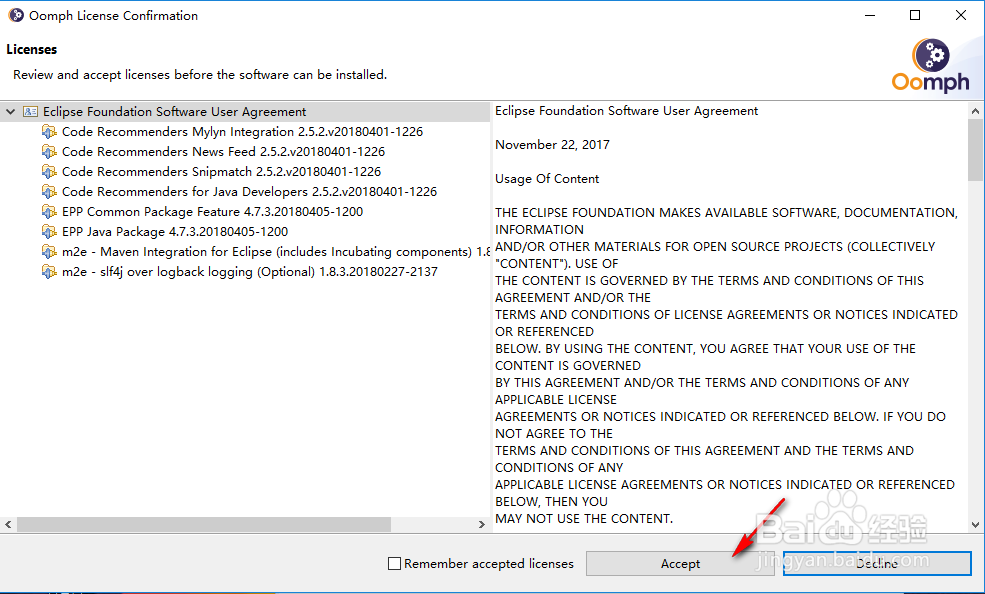Select EPP Java Package 4.7.3 entry
This screenshot has height=594, width=985.
click(175, 232)
